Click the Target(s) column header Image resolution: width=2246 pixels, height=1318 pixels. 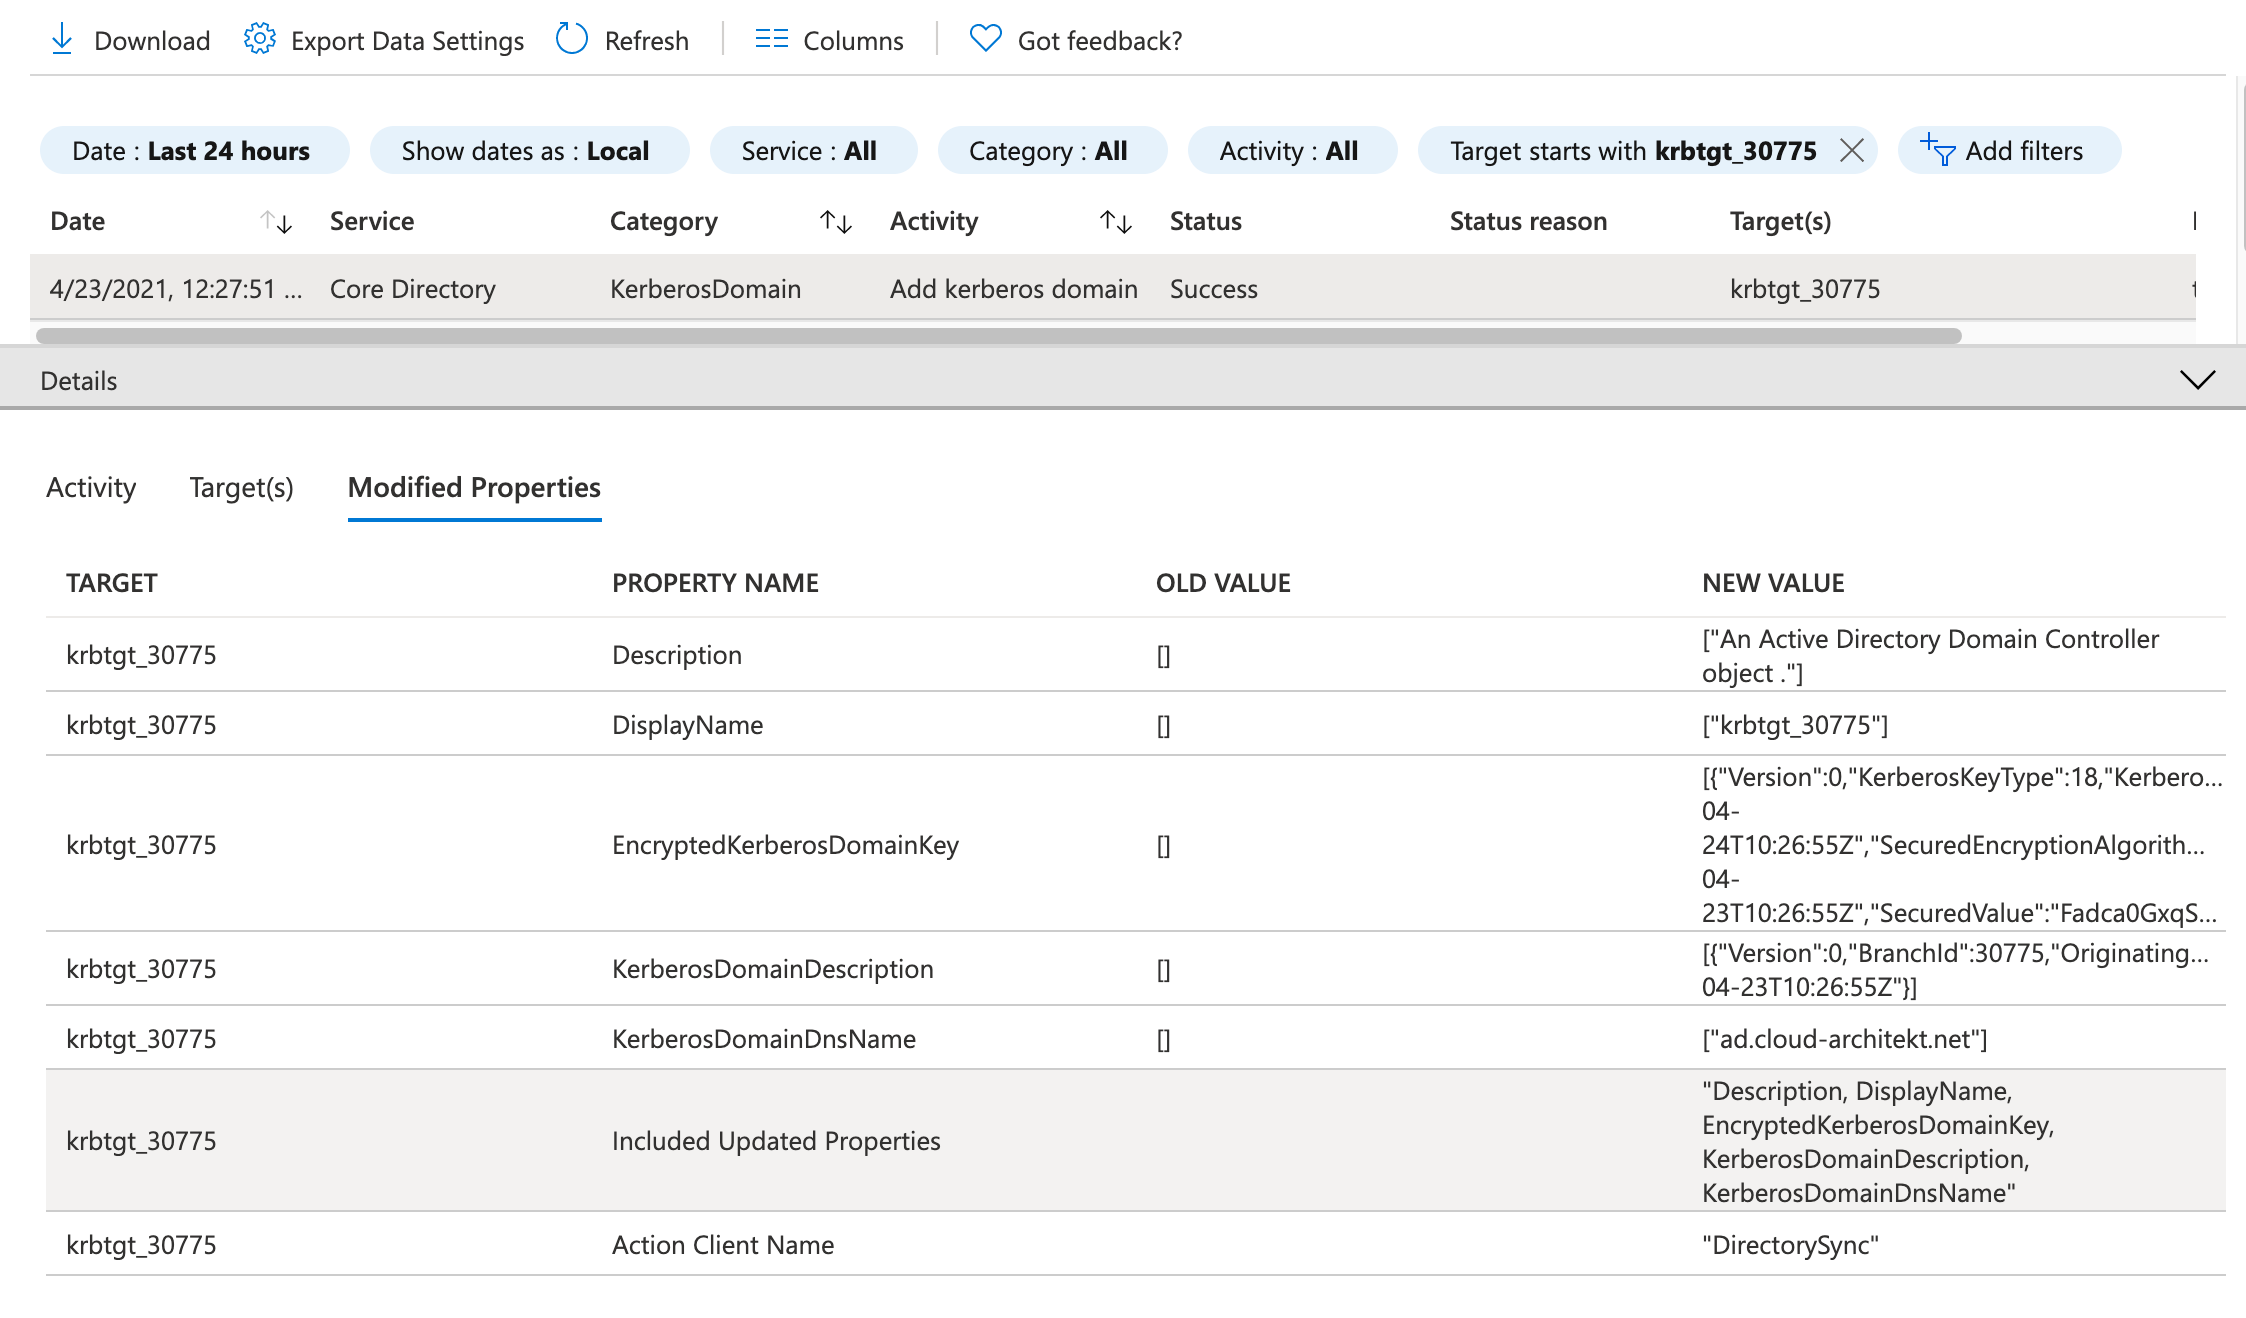(x=1780, y=221)
